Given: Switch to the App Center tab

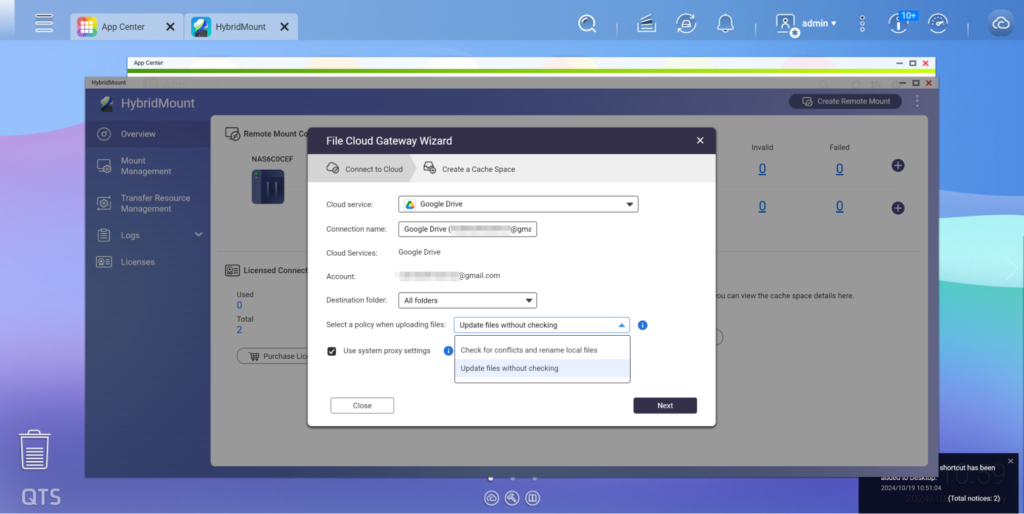Looking at the screenshot, I should tap(122, 27).
